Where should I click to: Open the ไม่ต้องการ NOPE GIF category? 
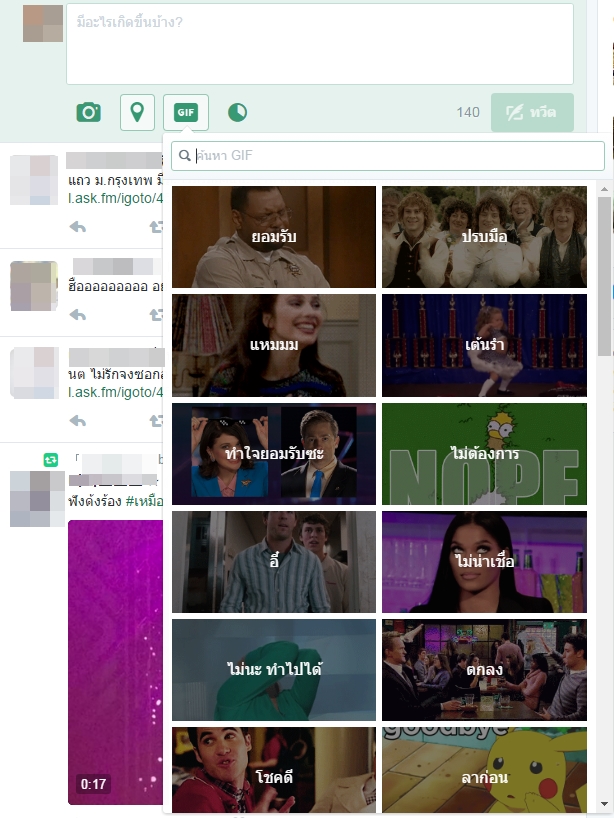(x=484, y=454)
